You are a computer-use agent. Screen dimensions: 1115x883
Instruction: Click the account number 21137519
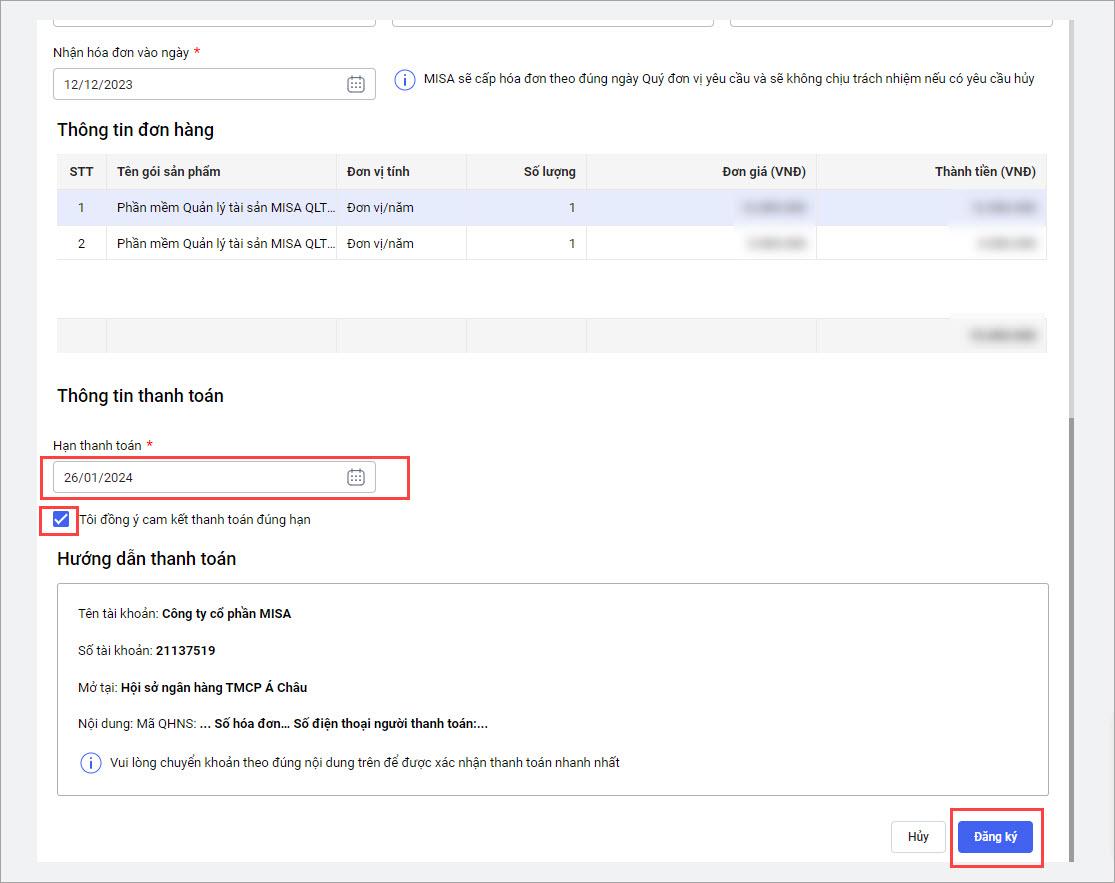pyautogui.click(x=186, y=651)
